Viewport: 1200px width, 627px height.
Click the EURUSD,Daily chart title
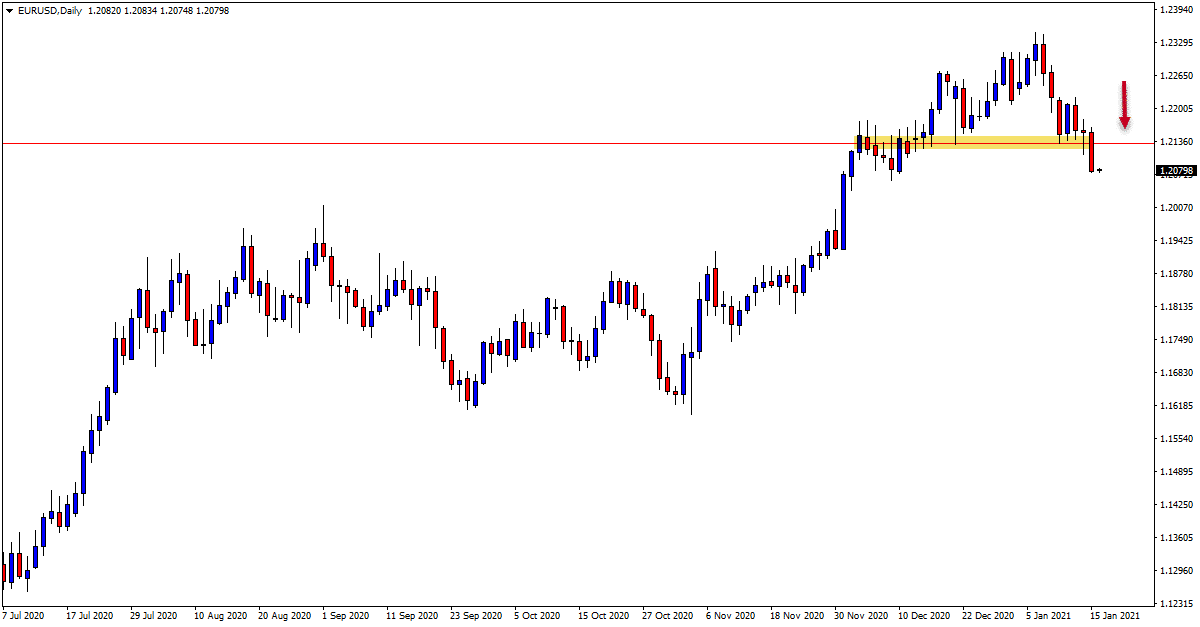pos(48,11)
